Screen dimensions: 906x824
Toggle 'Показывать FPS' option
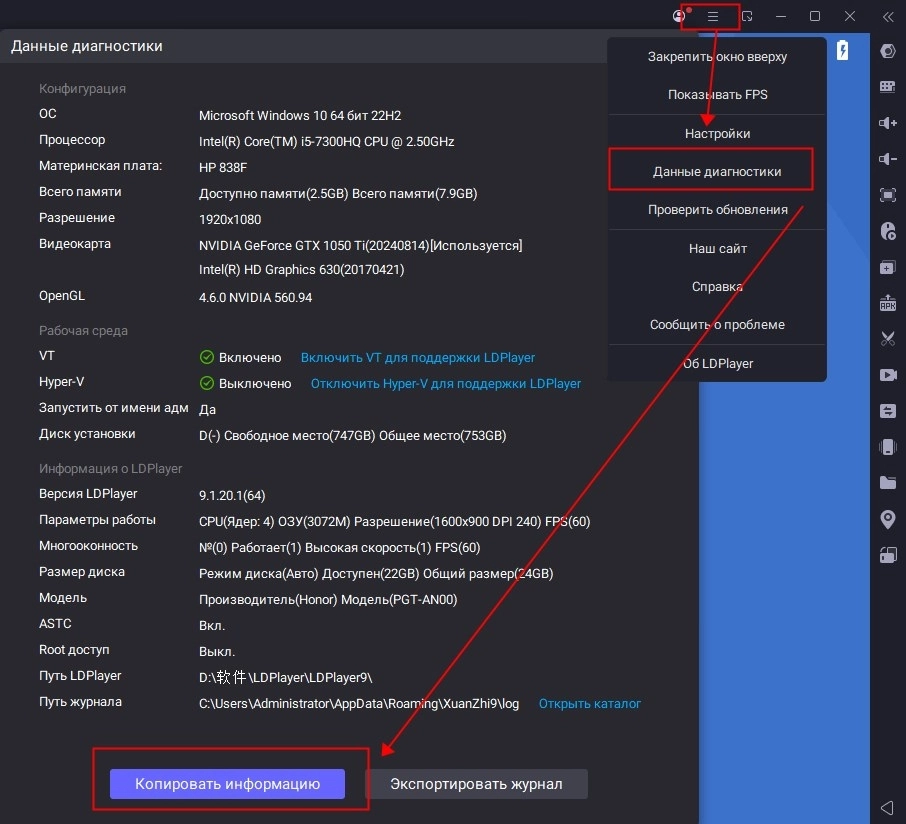coord(717,95)
